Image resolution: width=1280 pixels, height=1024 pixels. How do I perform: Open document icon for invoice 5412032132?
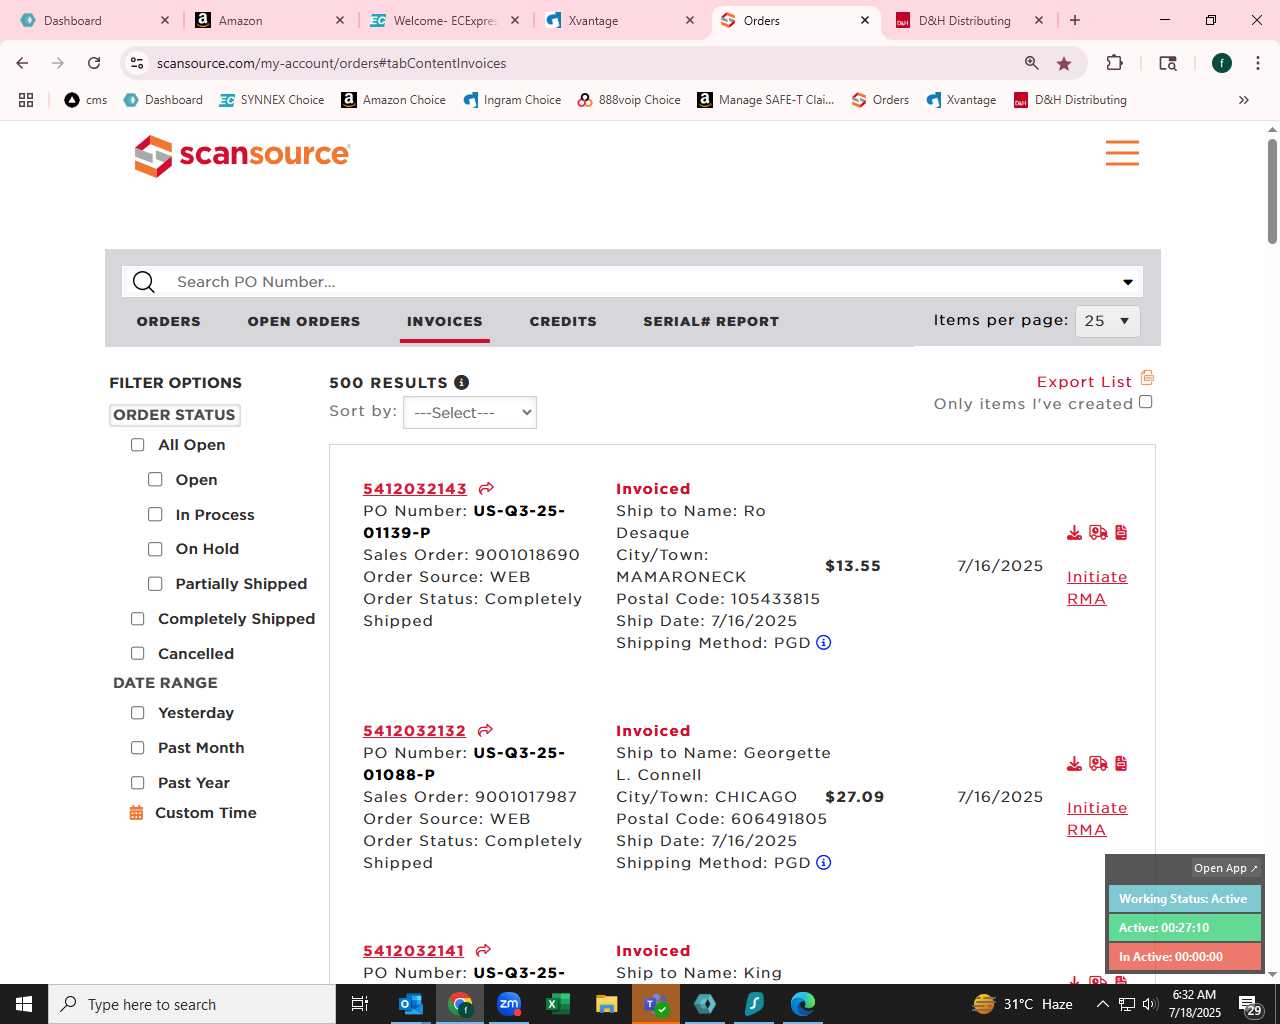pos(1121,764)
